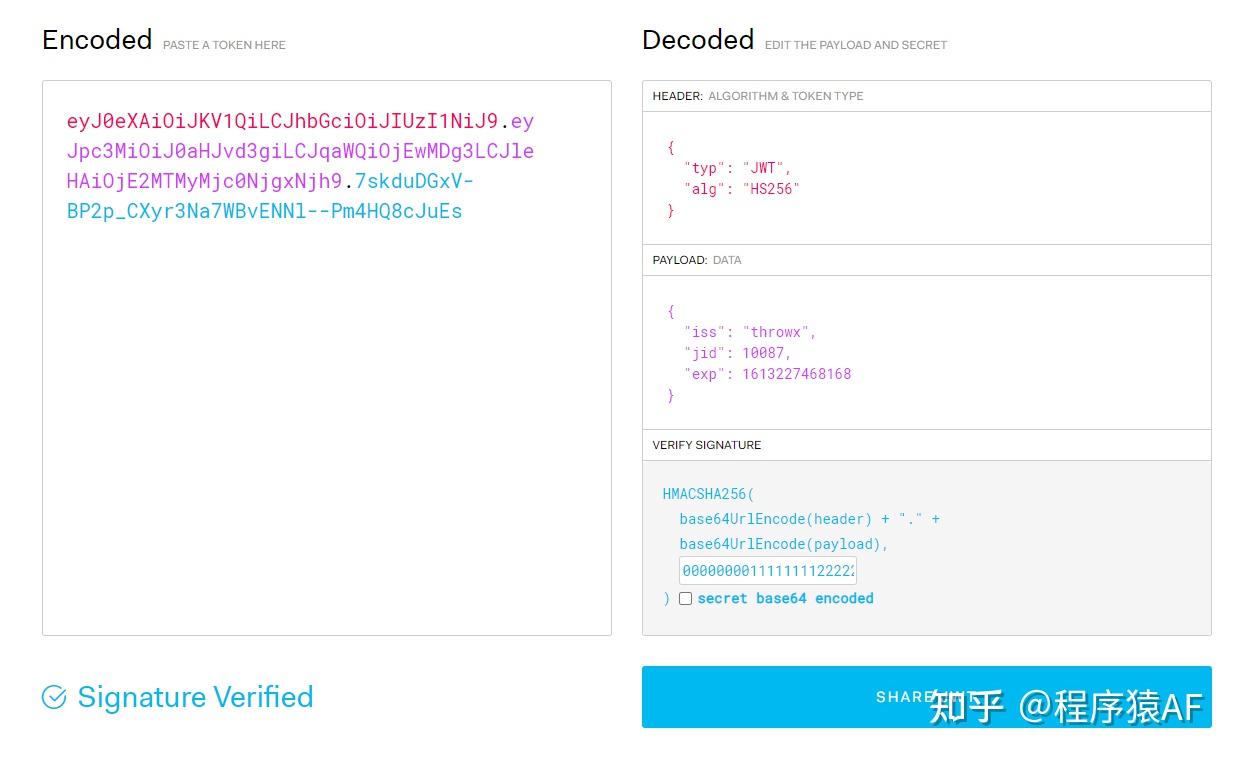
Task: Click the HMACSHA256( text in signature panel
Action: pos(708,494)
